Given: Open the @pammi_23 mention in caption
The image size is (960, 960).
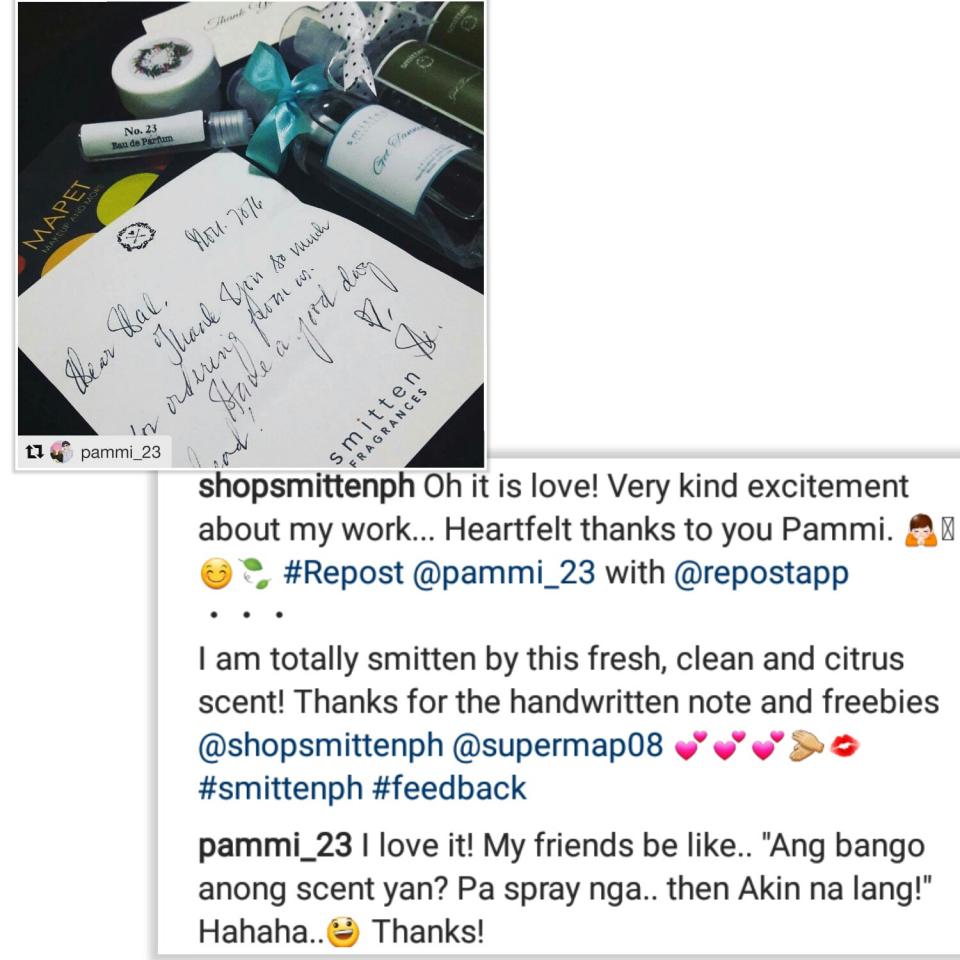Looking at the screenshot, I should click(504, 573).
